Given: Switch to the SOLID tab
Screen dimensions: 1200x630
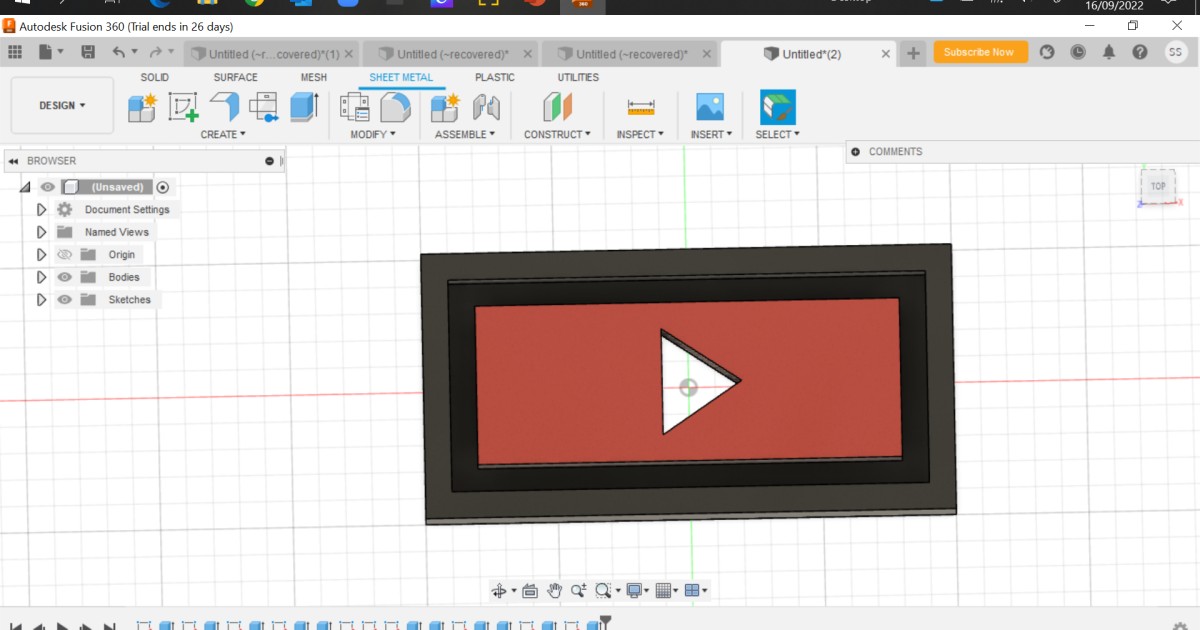Looking at the screenshot, I should tap(154, 77).
